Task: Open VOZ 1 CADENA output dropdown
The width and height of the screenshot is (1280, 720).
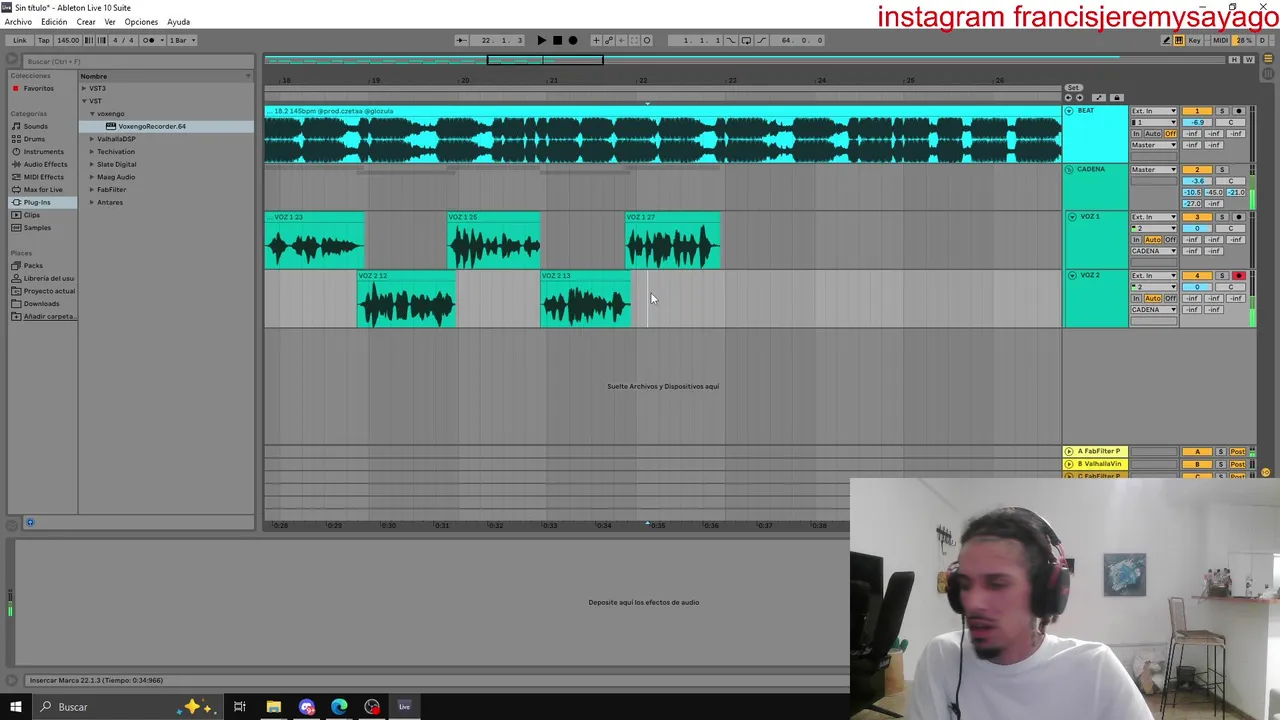Action: coord(1154,251)
